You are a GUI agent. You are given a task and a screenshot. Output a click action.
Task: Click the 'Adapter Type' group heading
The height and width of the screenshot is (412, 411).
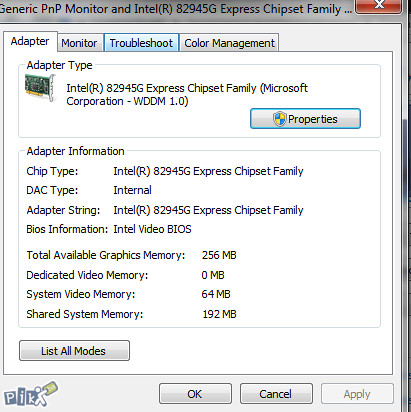pos(59,65)
